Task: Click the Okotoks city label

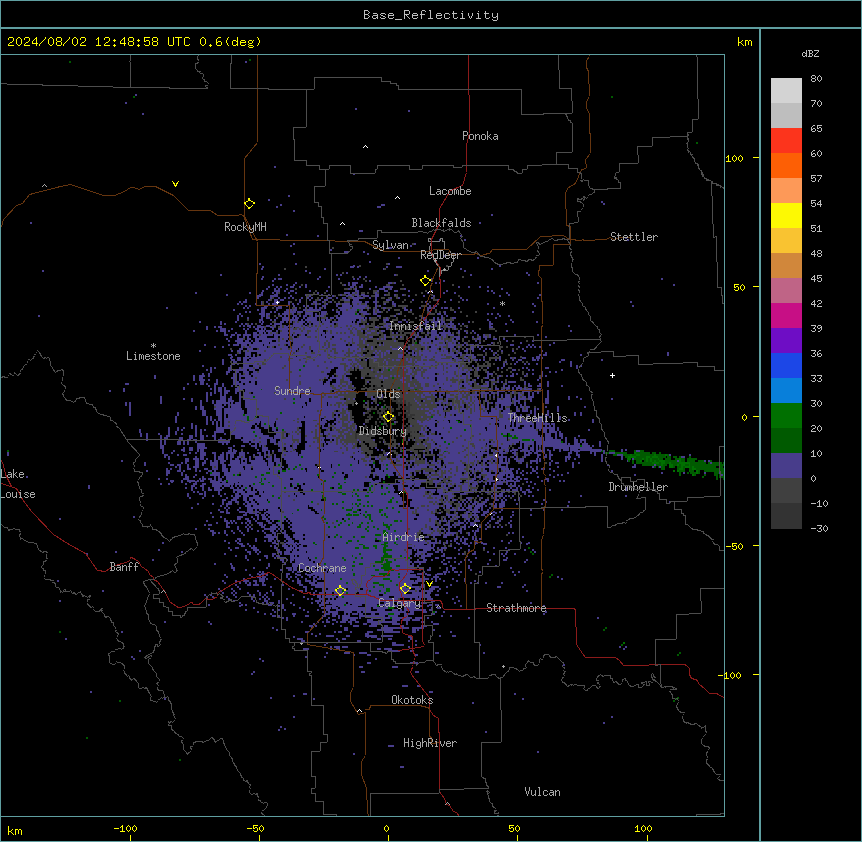Action: tap(412, 700)
